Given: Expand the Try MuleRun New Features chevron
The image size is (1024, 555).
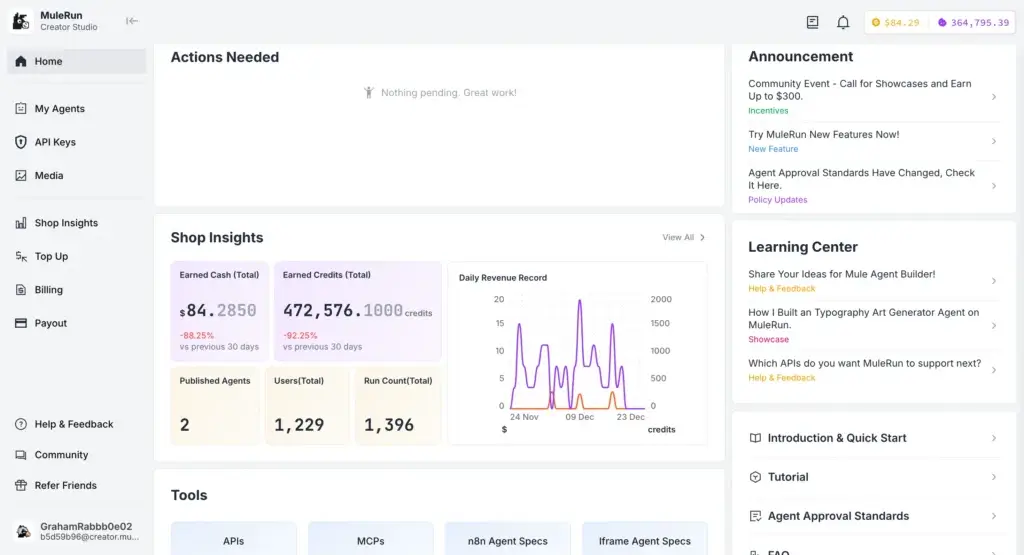Looking at the screenshot, I should (x=993, y=141).
